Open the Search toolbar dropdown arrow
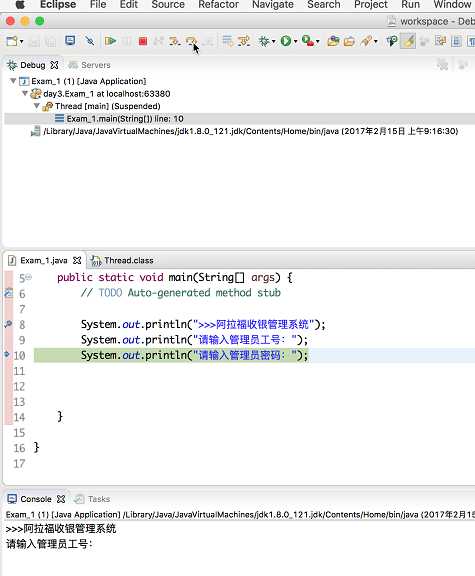475x576 pixels. [375, 42]
